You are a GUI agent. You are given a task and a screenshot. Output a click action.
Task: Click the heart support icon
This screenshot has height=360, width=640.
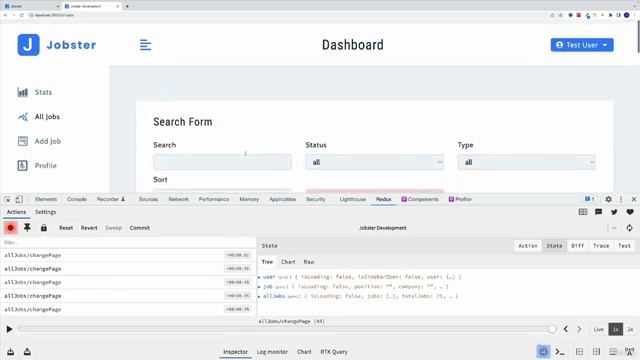coord(630,212)
